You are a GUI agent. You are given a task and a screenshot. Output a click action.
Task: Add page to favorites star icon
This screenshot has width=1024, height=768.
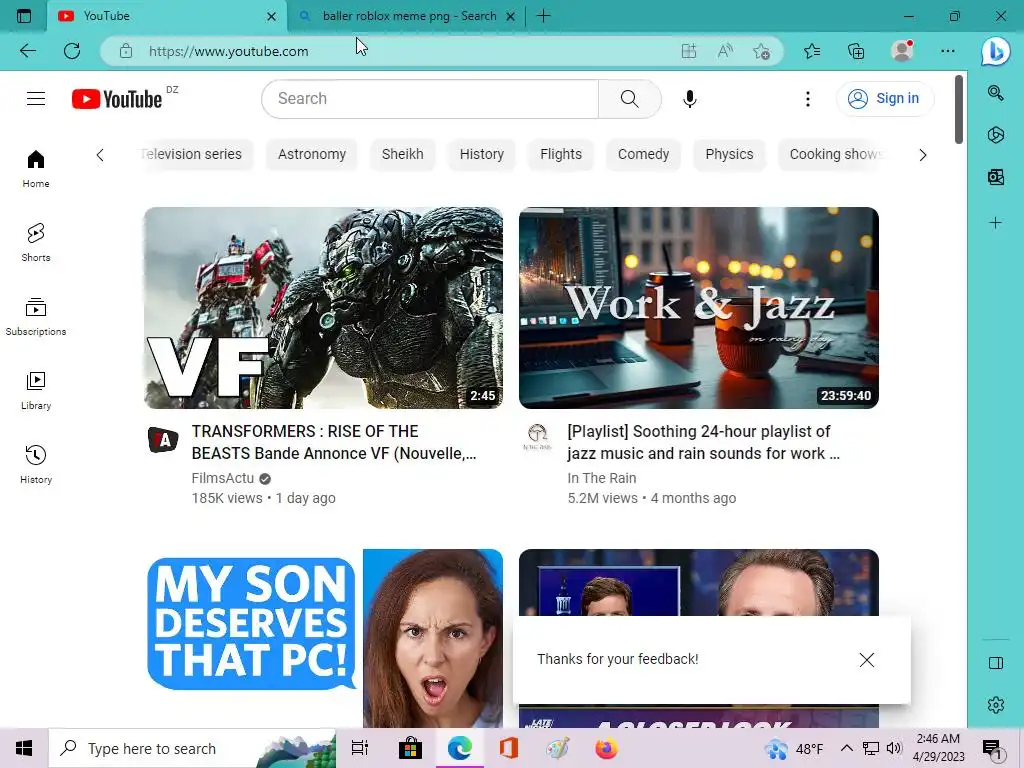(761, 51)
